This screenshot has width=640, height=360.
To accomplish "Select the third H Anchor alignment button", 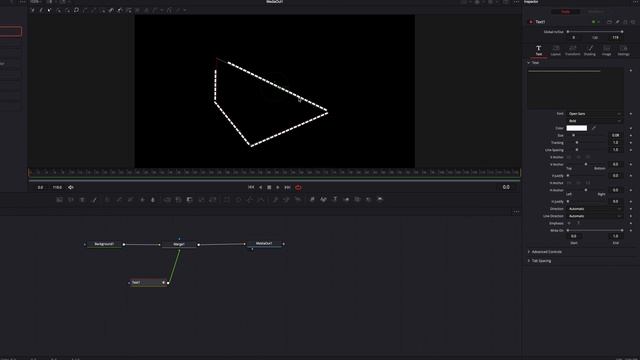I will coord(588,183).
